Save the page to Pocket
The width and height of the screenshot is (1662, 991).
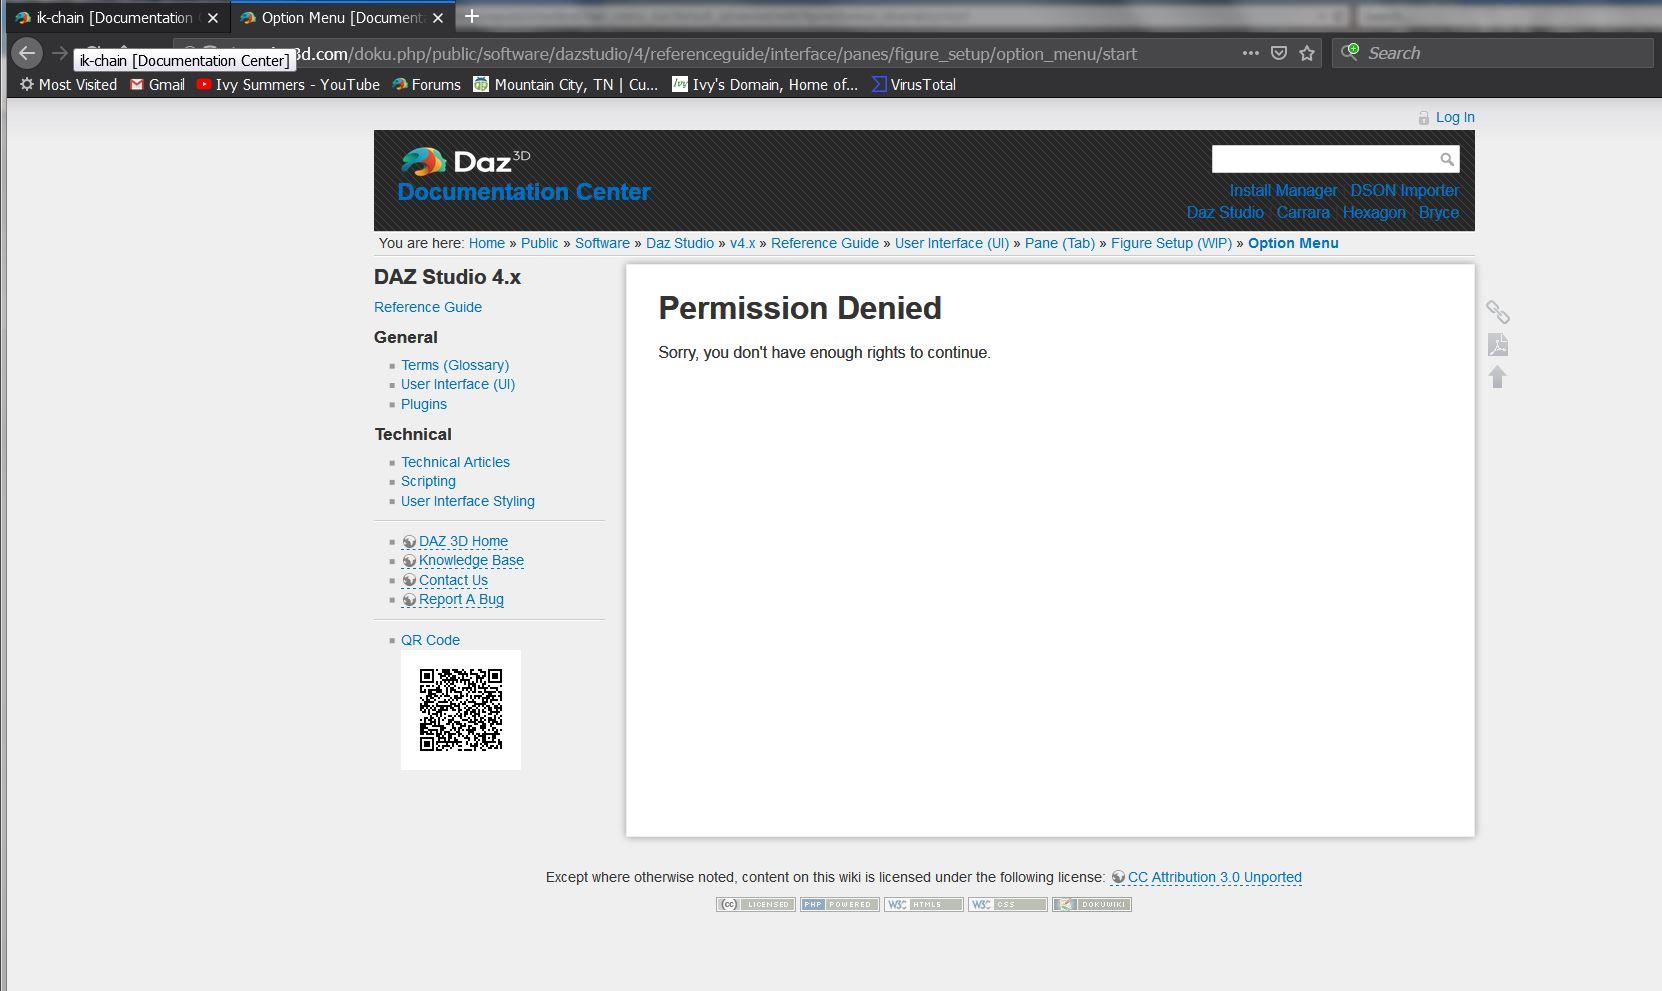point(1278,53)
